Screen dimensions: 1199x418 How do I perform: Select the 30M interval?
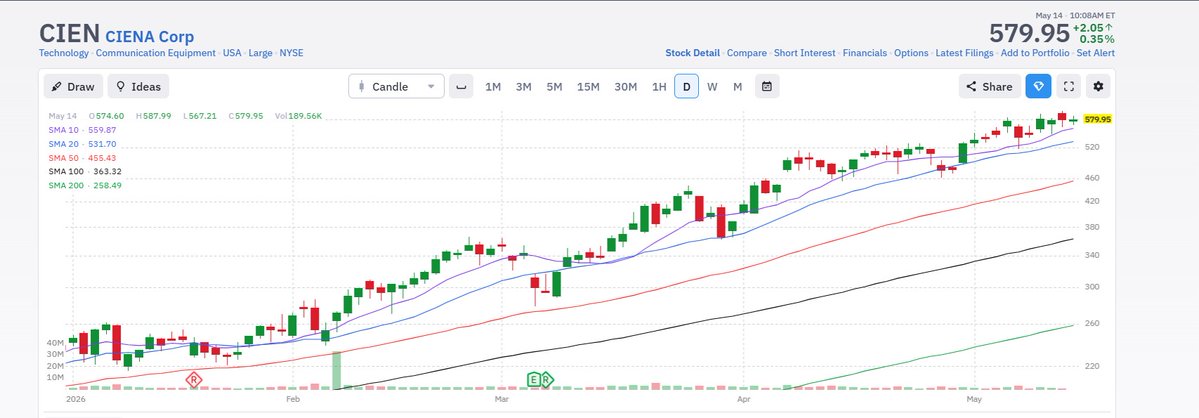point(625,86)
